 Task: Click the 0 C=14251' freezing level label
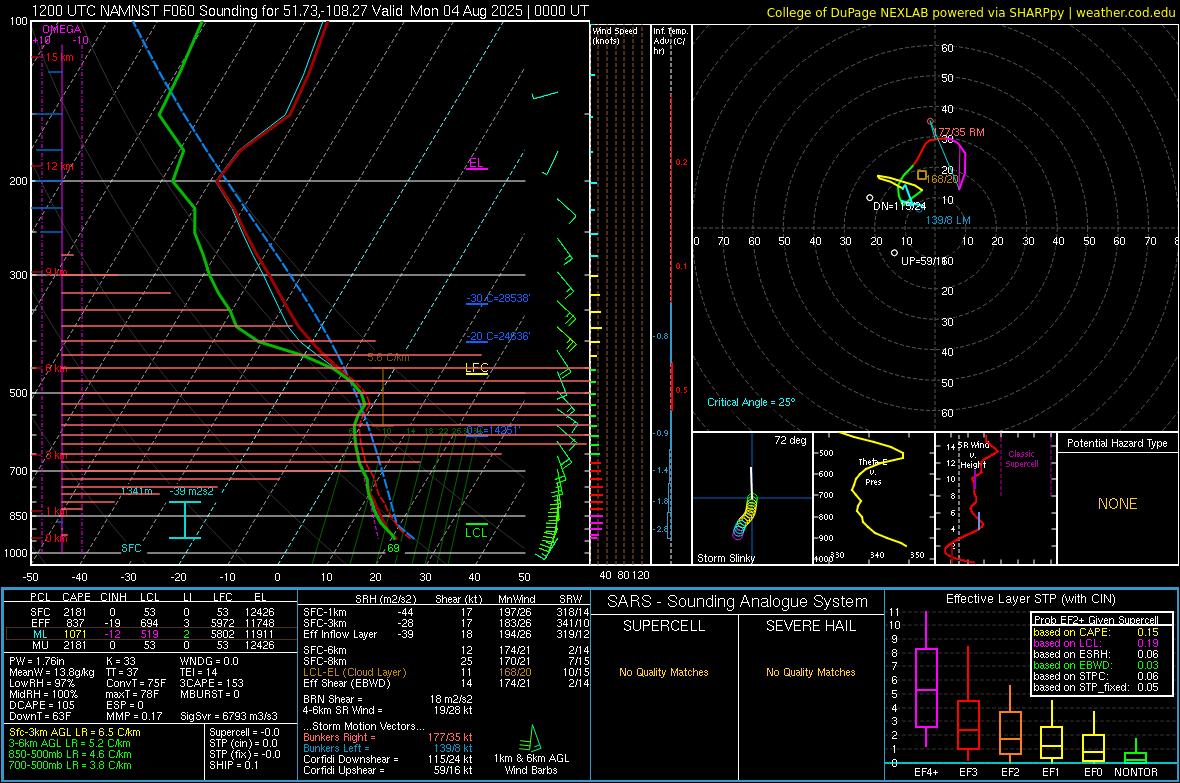coord(493,430)
